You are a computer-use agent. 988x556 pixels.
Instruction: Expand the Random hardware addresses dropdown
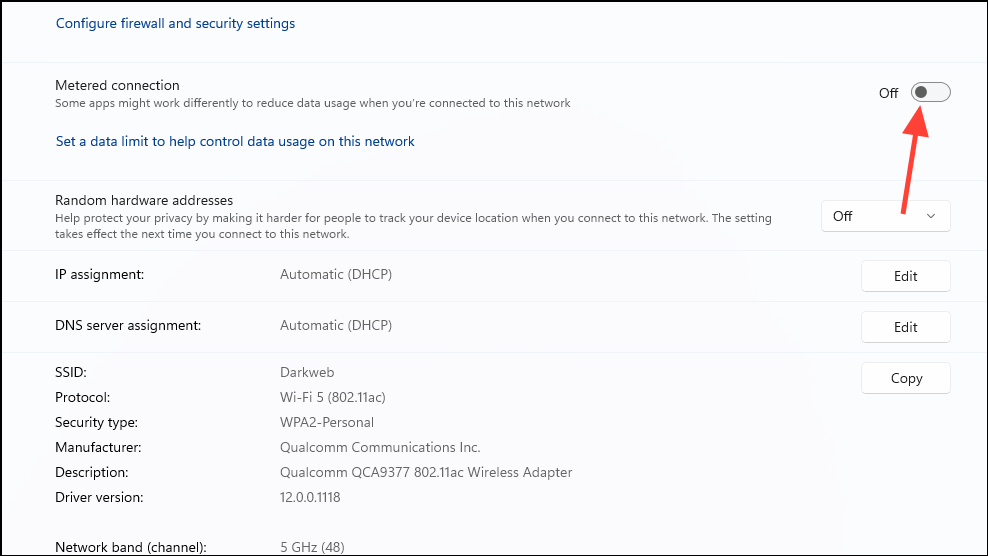[885, 216]
